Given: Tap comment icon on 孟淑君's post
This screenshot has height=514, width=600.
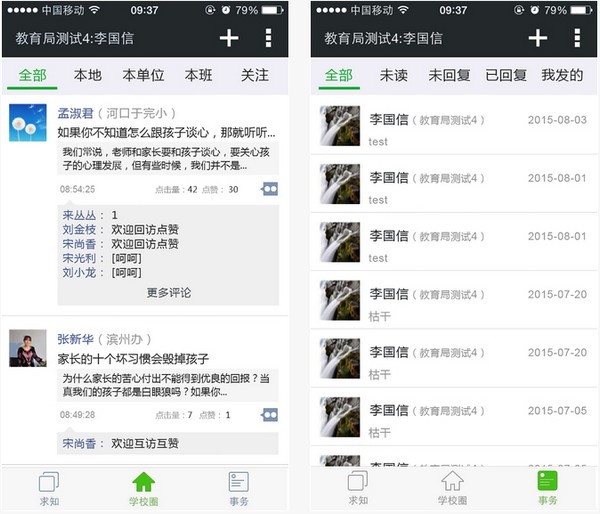Looking at the screenshot, I should pyautogui.click(x=270, y=189).
